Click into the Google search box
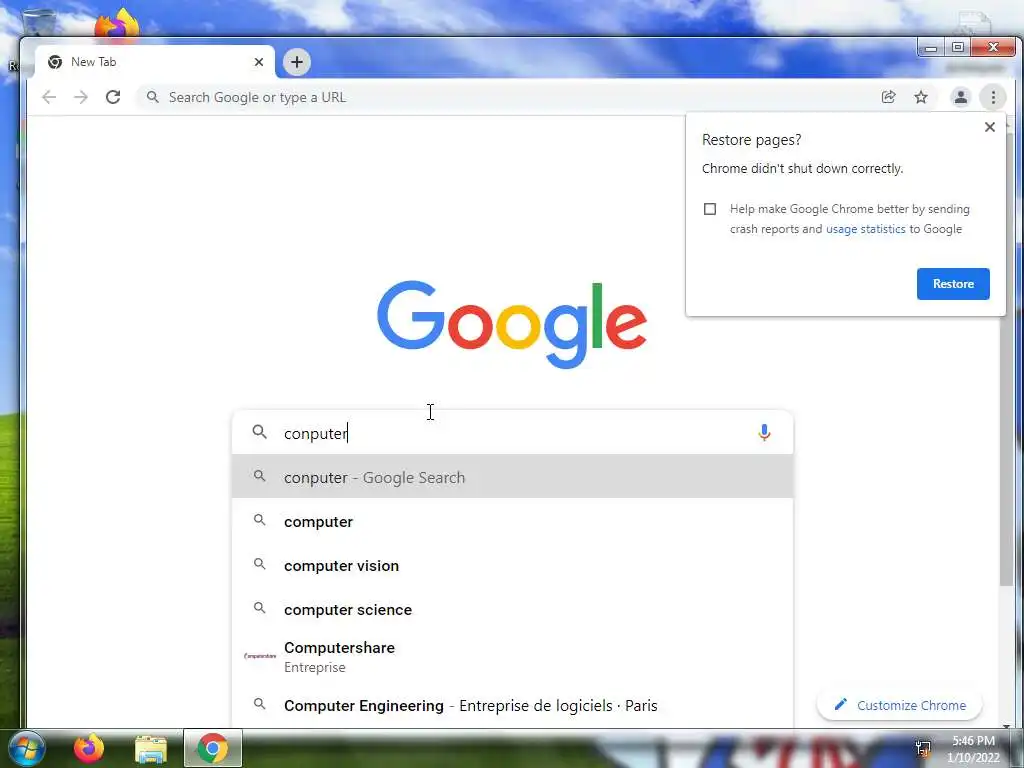Screen dimensions: 1024x768 click(513, 432)
